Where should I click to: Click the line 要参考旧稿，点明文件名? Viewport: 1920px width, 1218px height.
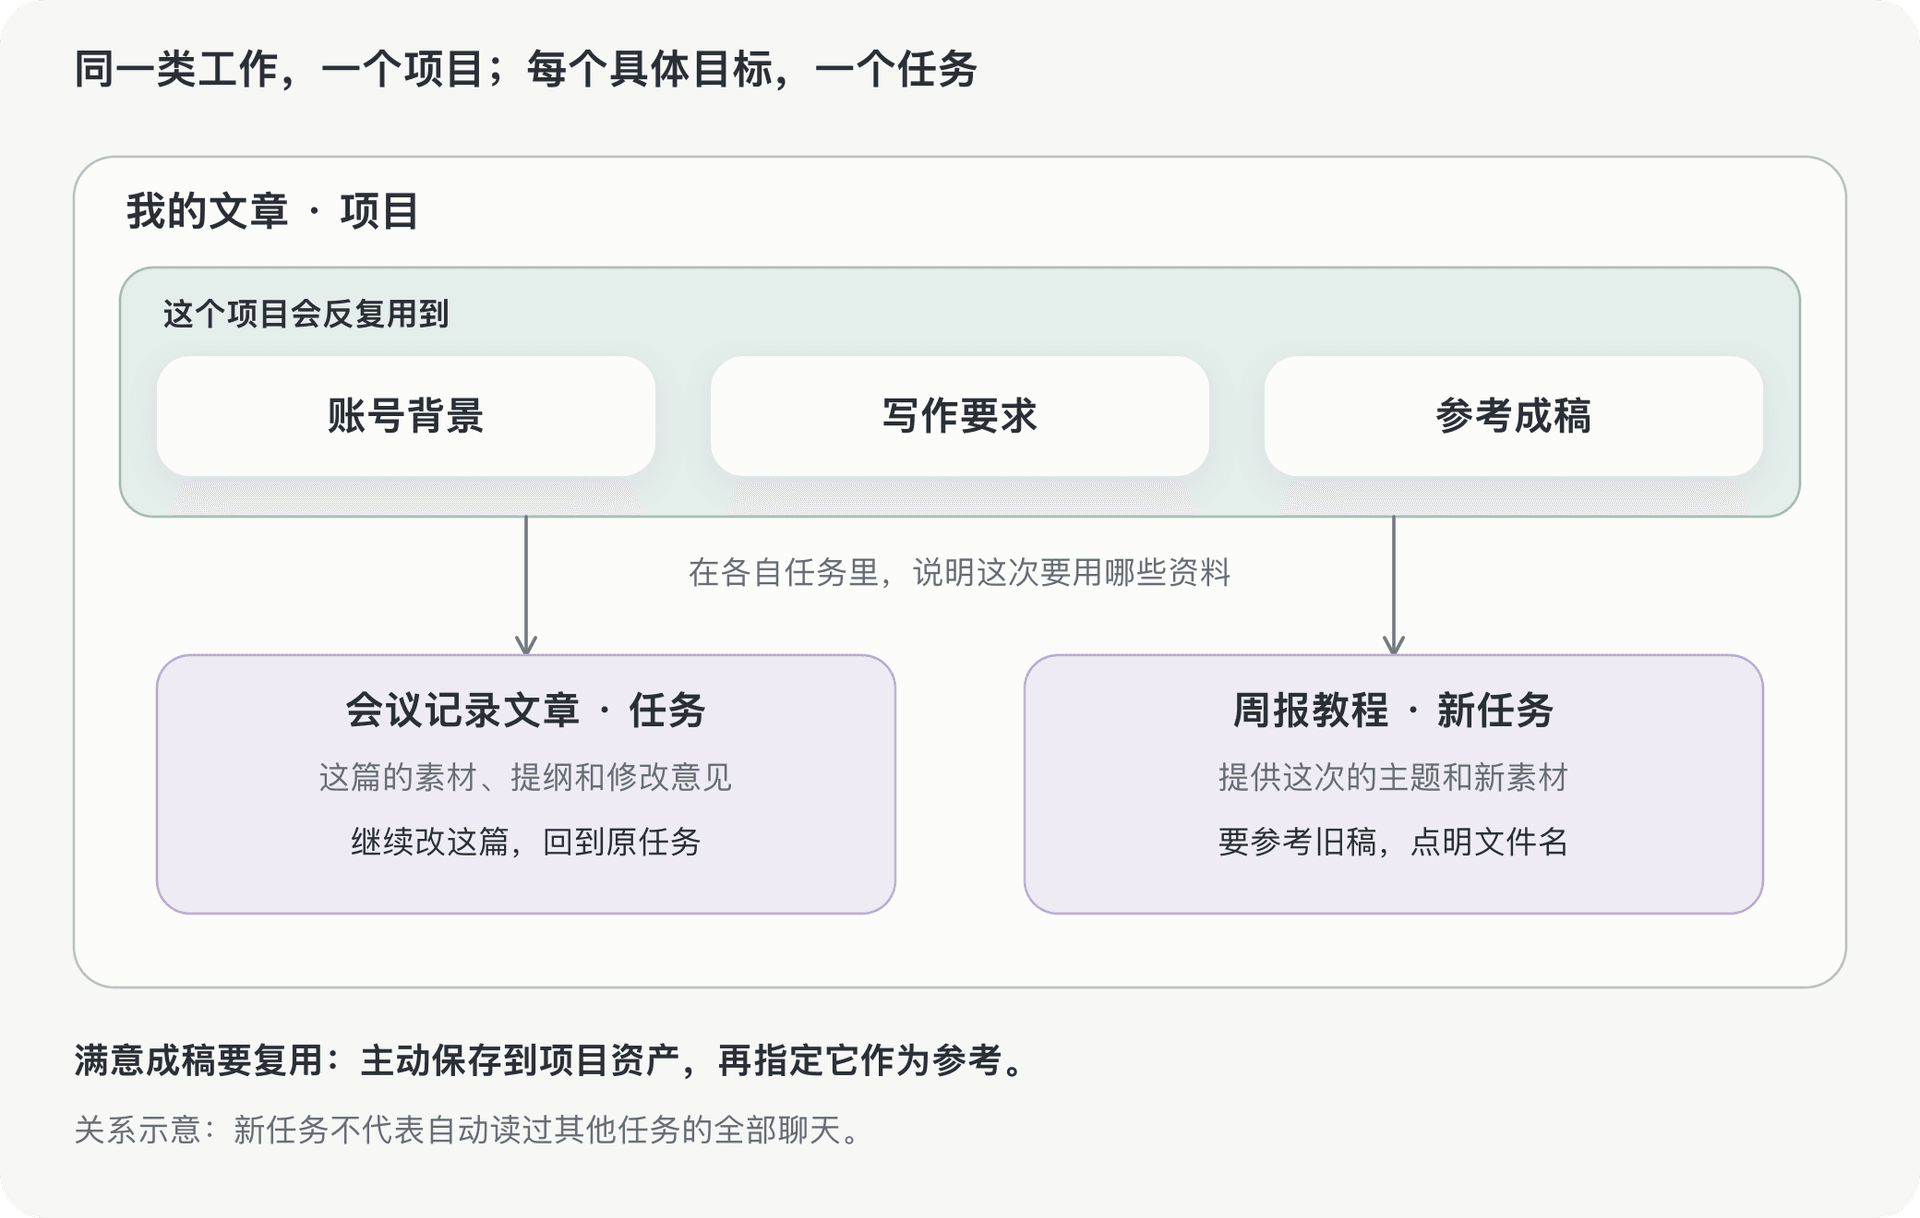[1393, 842]
